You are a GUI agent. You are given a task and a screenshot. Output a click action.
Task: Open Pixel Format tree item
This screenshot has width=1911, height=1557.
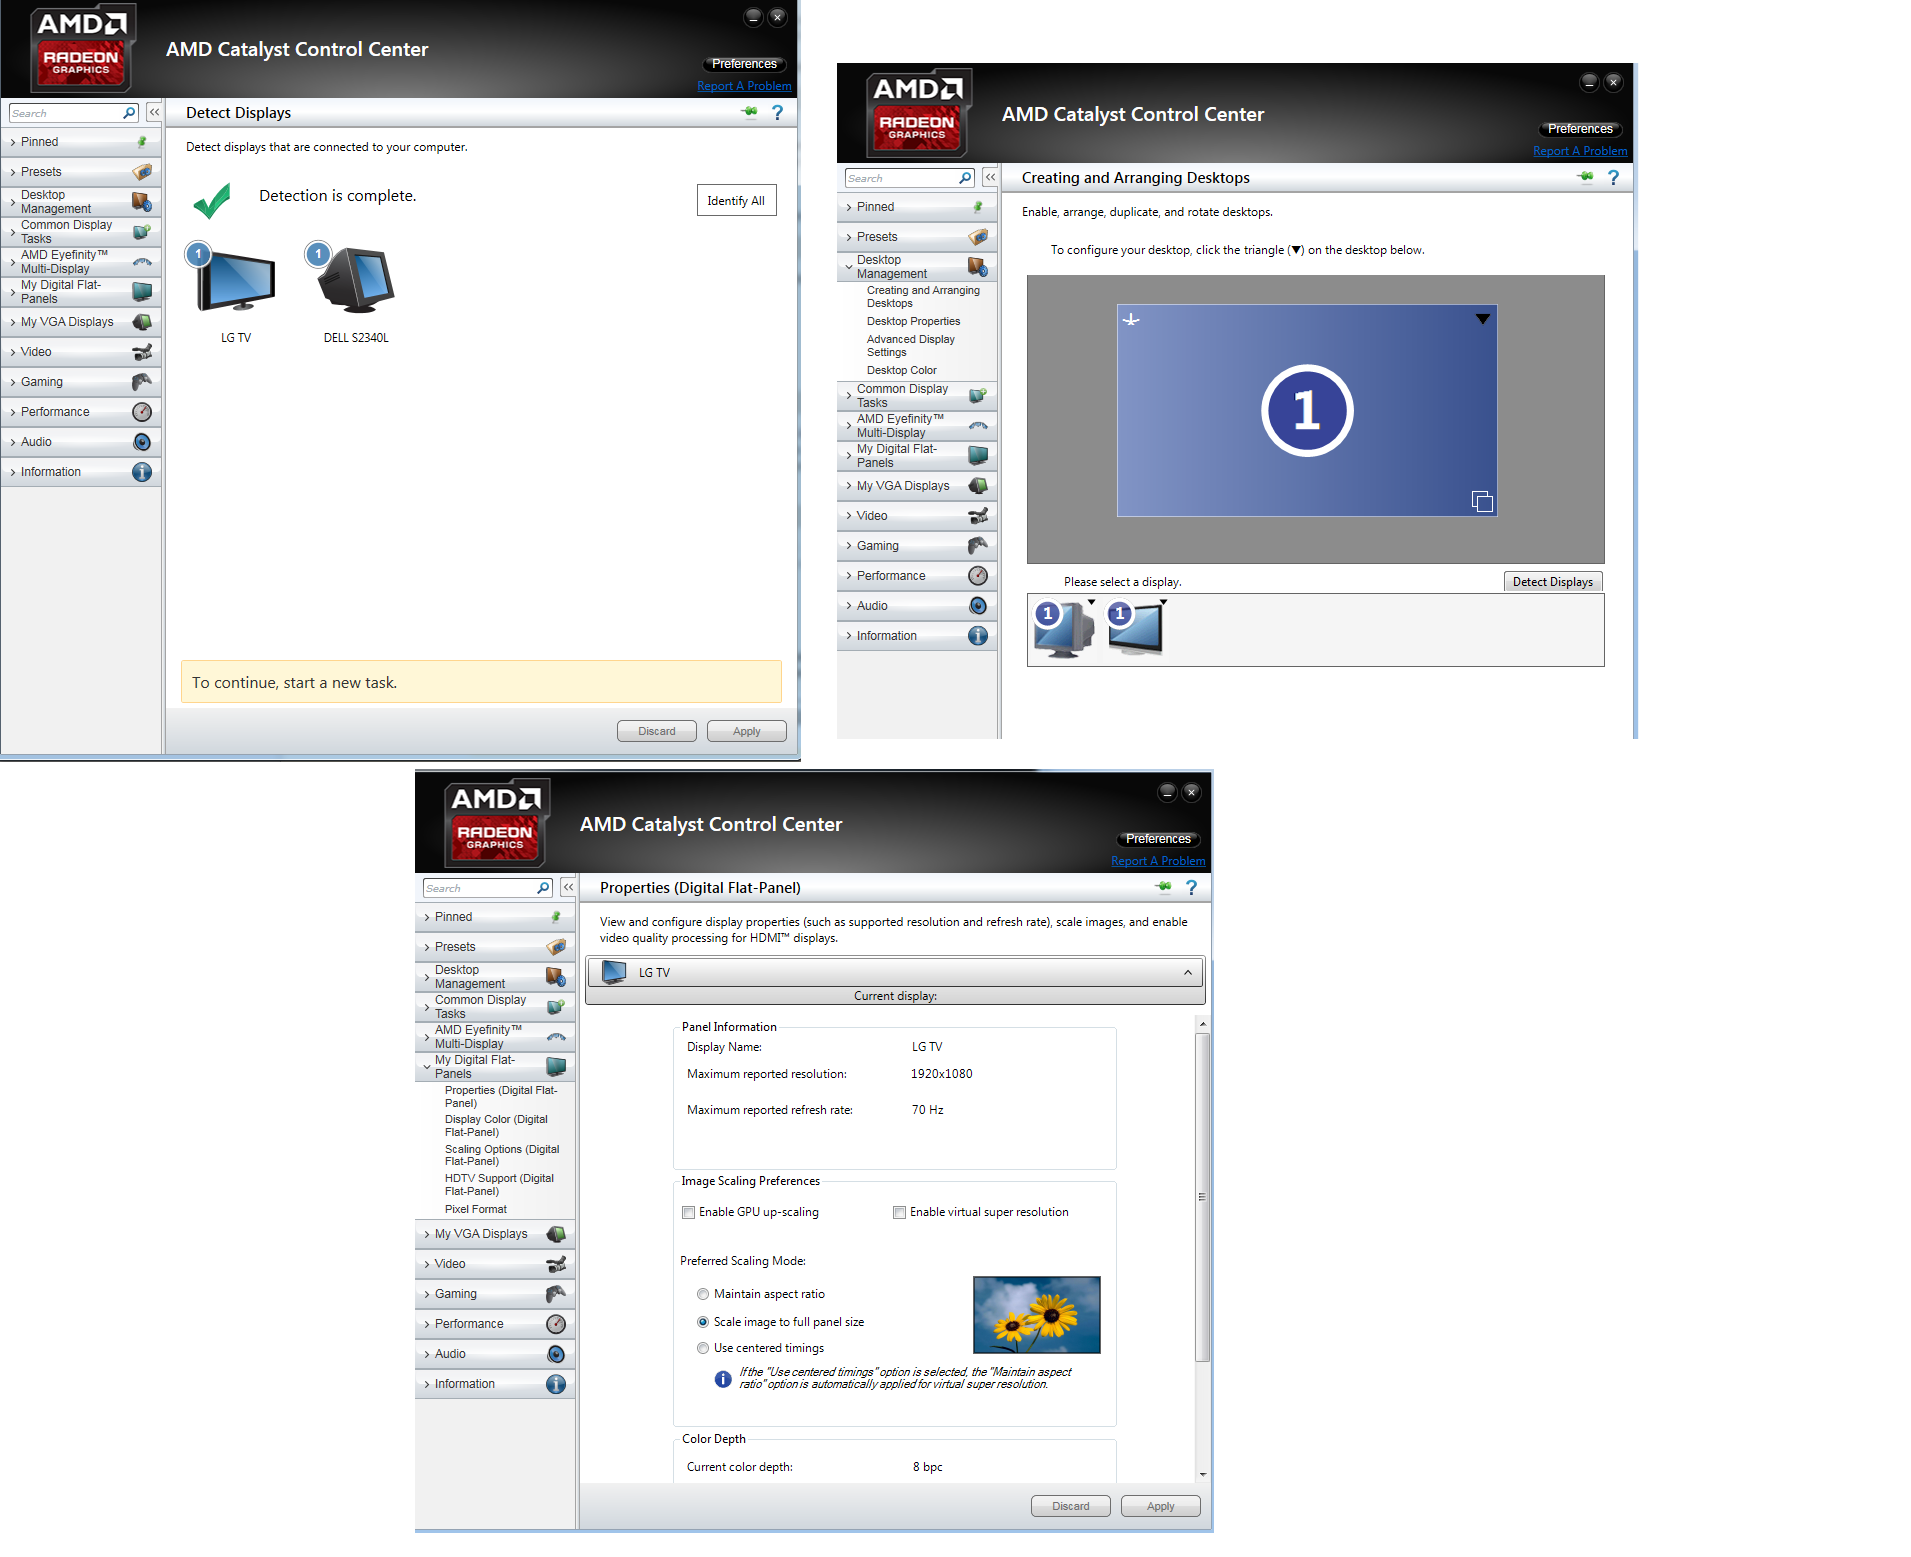click(475, 1210)
